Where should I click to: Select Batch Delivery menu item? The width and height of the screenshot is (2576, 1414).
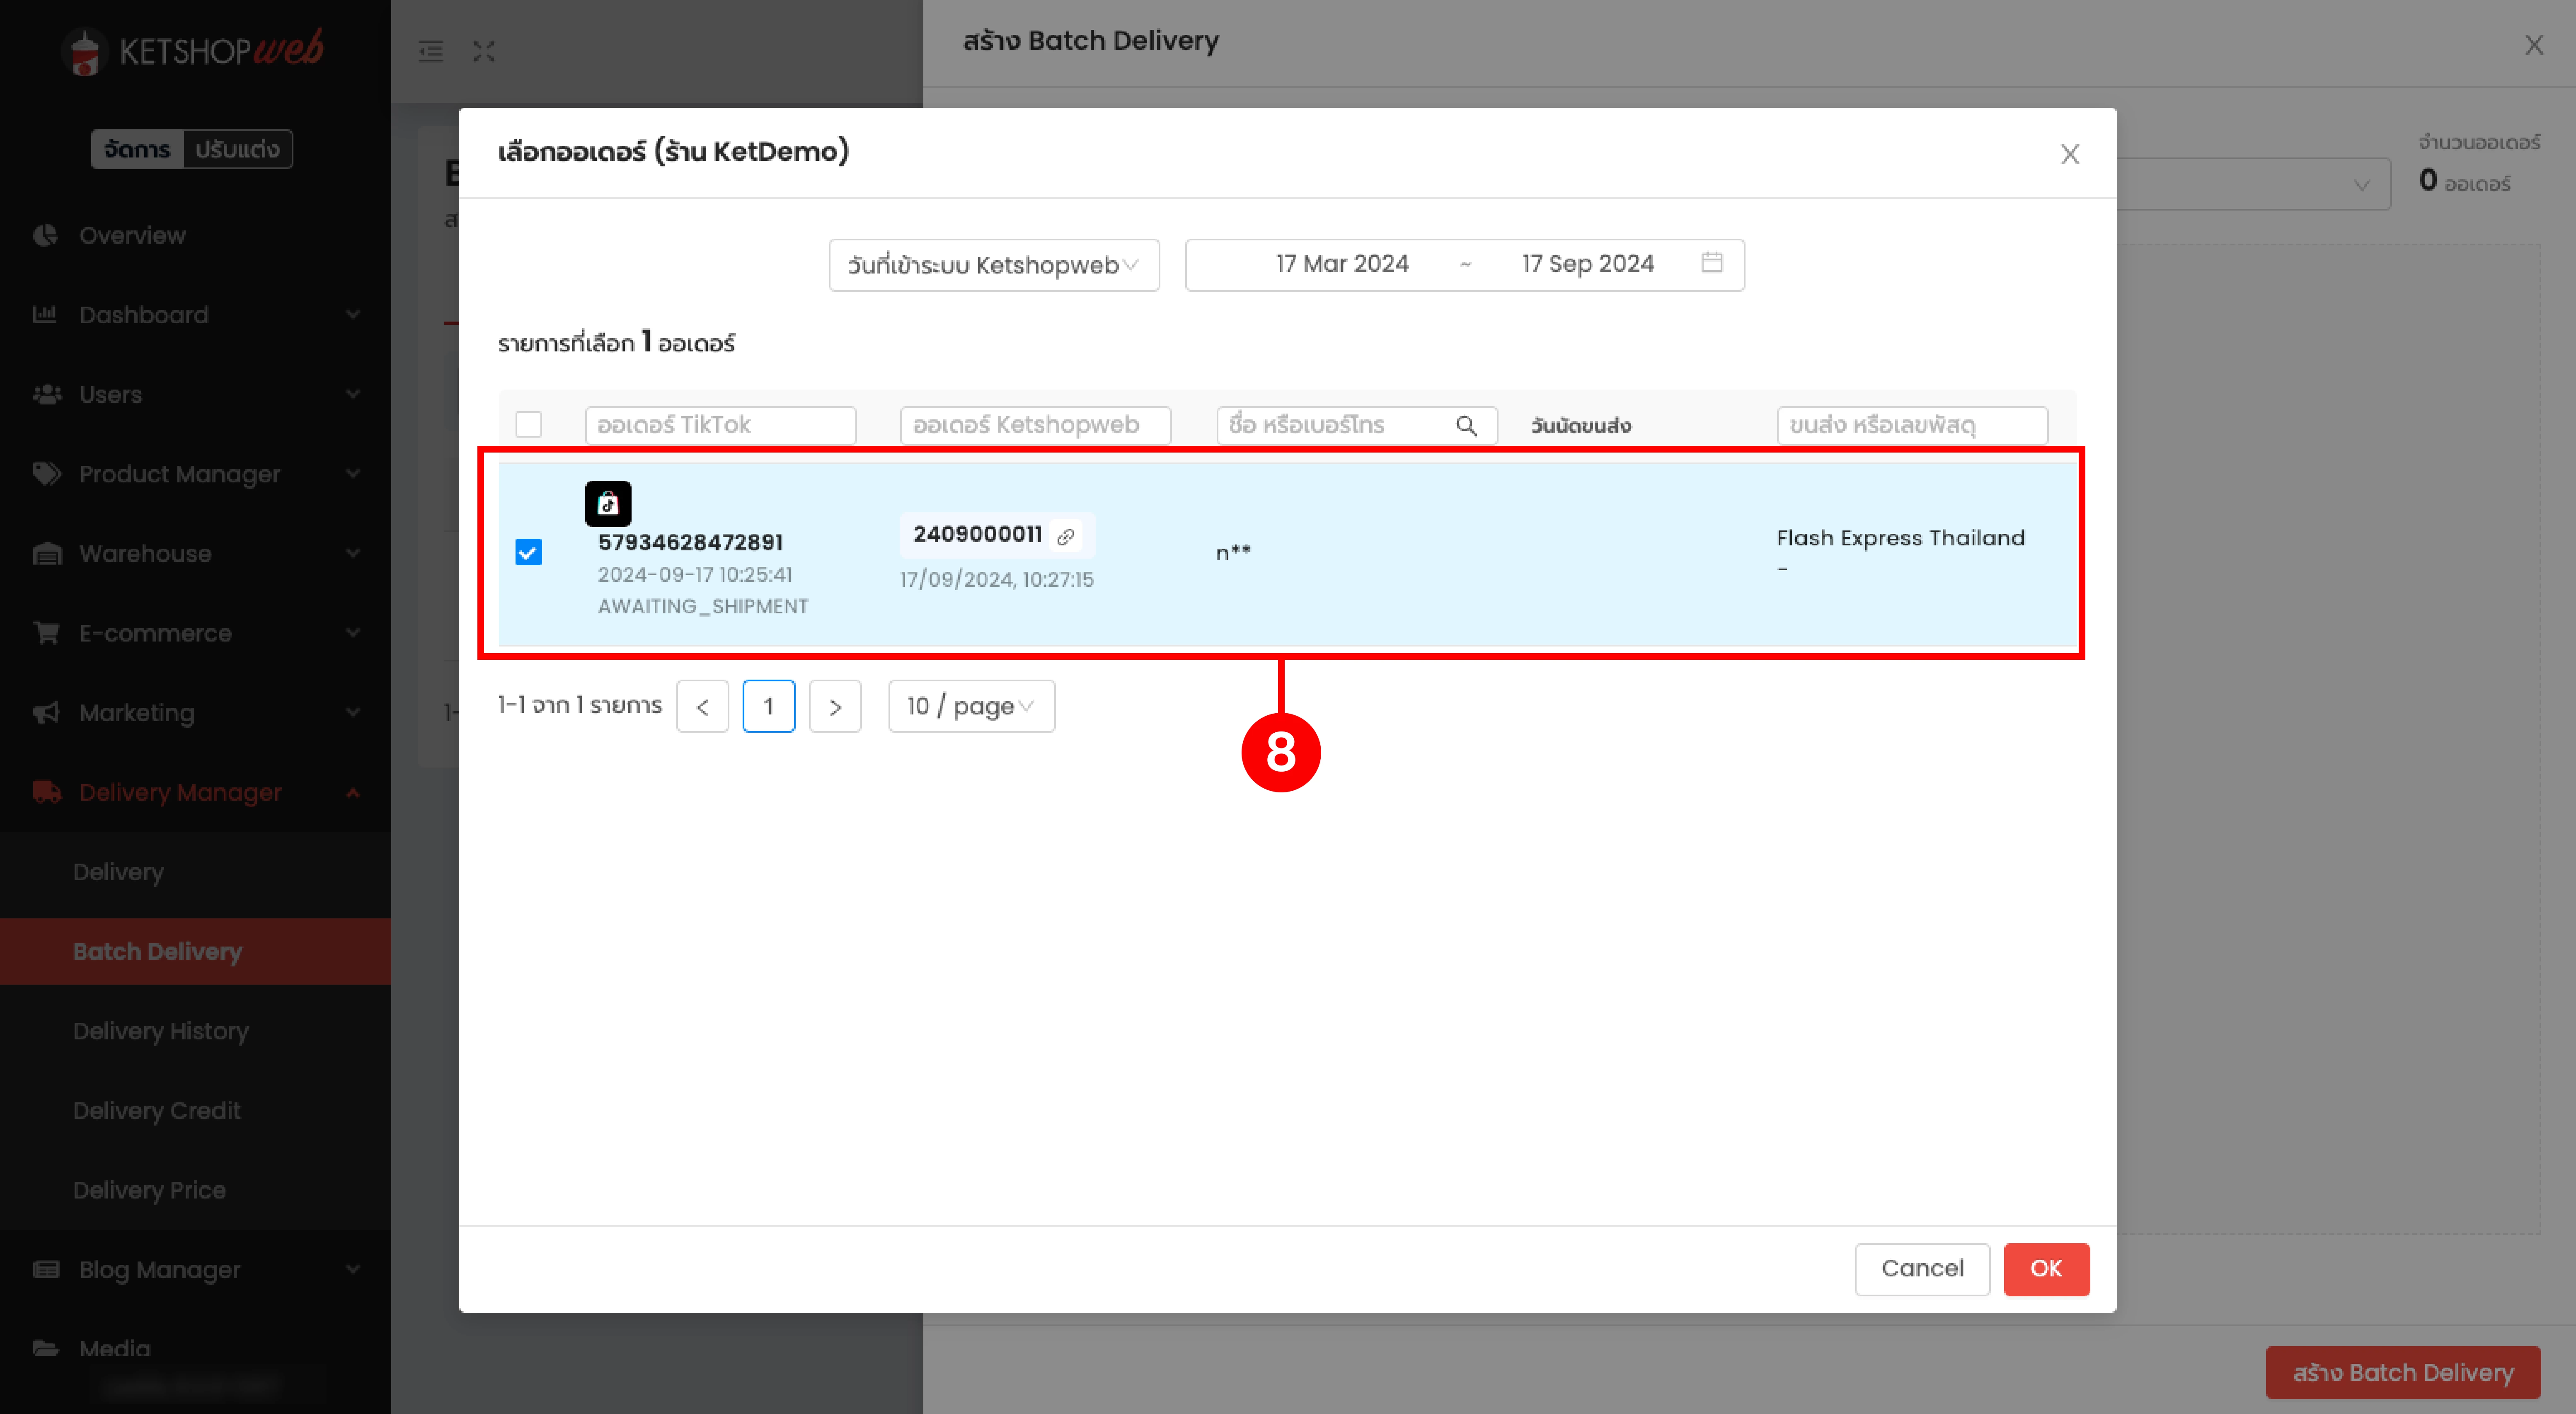(x=195, y=951)
